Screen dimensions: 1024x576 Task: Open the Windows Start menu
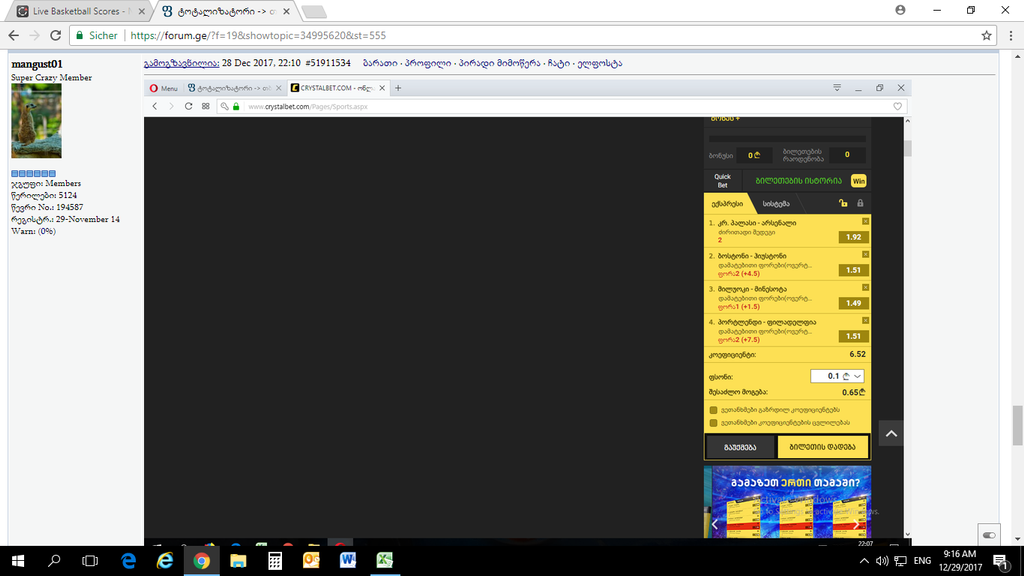pos(18,561)
